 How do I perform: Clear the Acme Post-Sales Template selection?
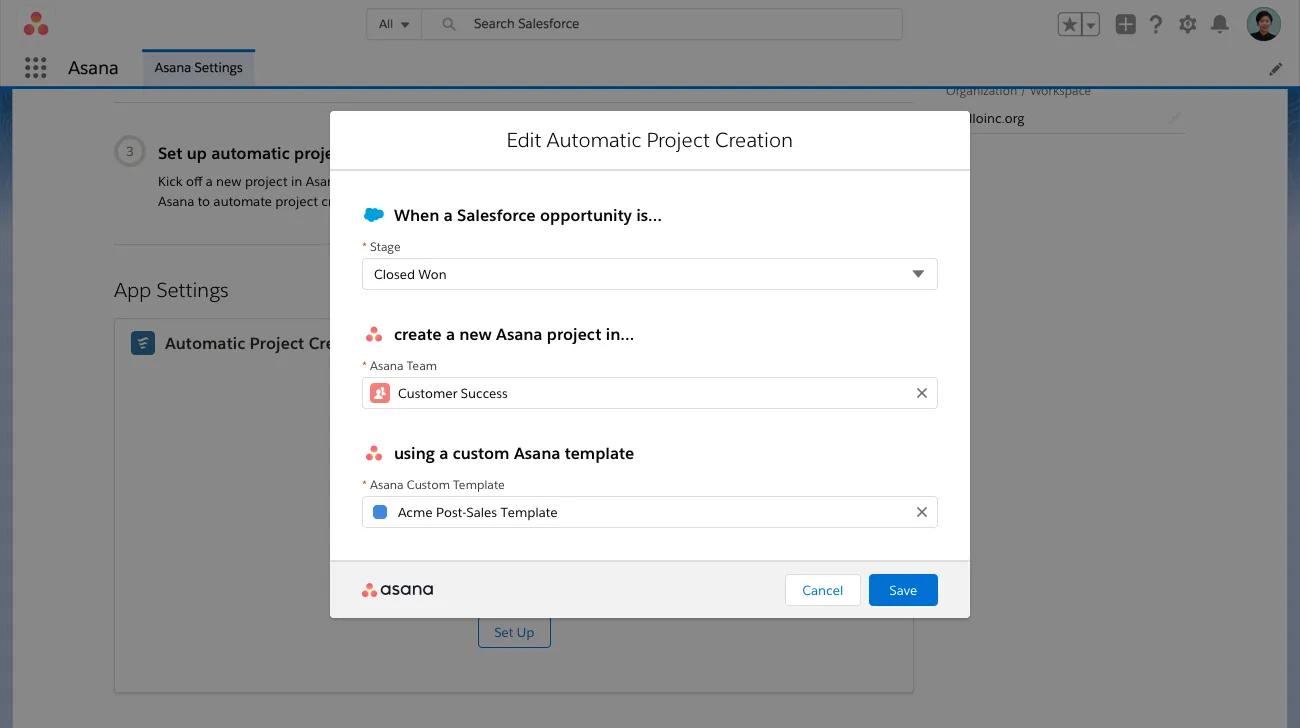coord(921,511)
